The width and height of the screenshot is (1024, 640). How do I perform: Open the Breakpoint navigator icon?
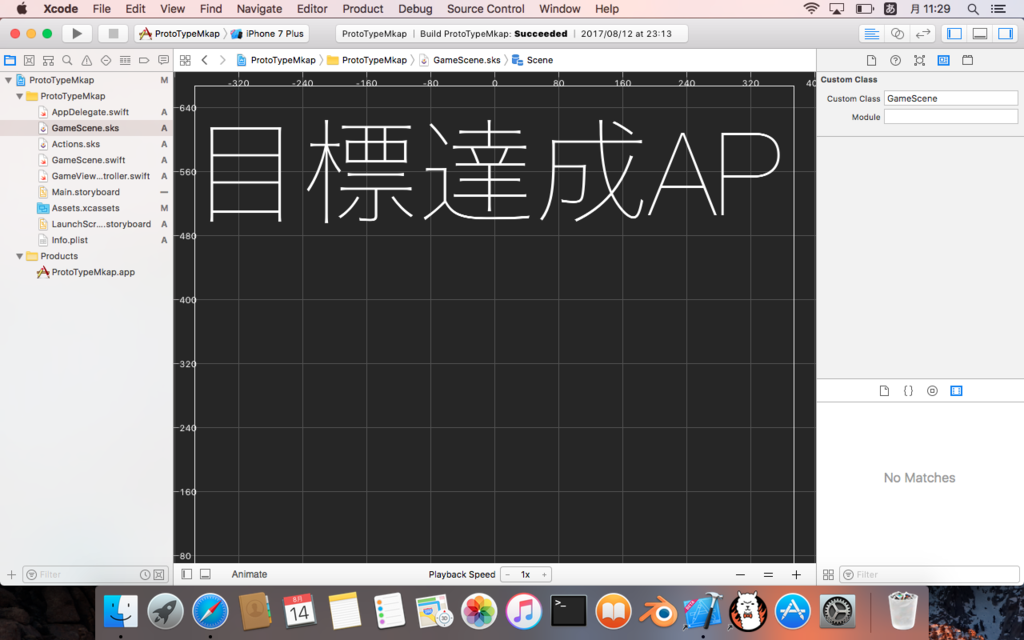tap(144, 60)
